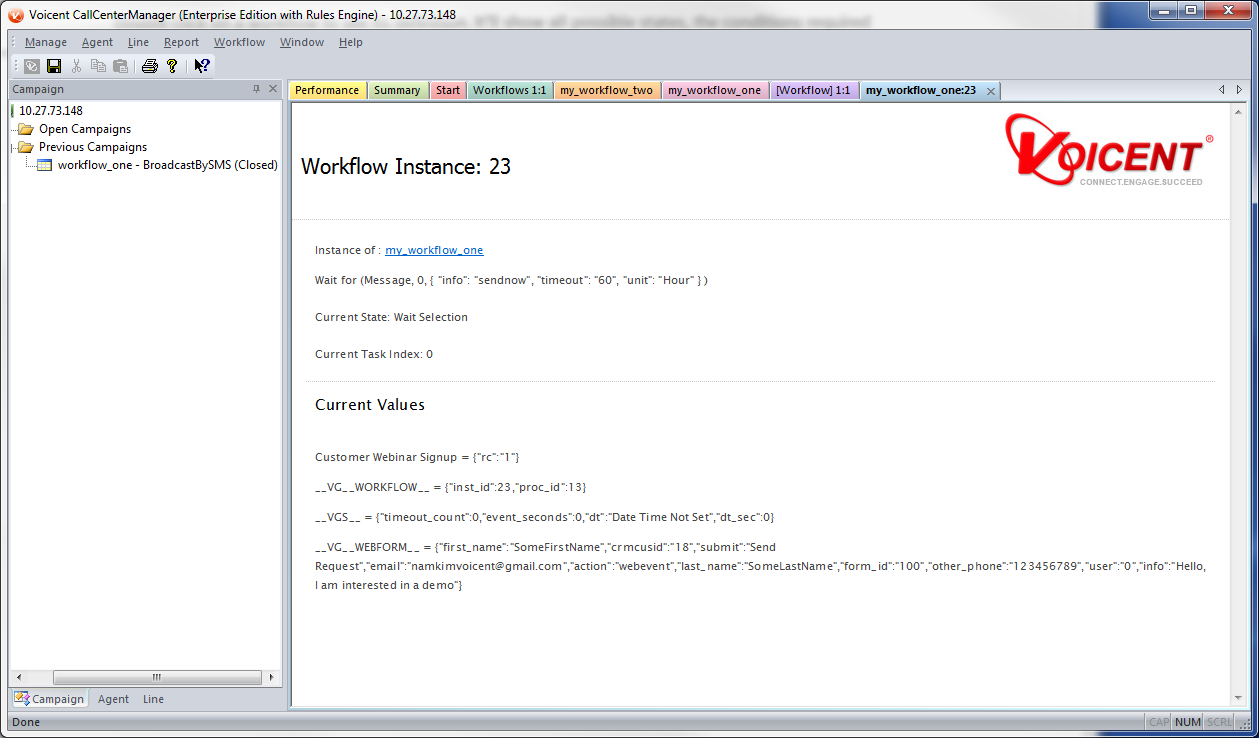Pin the Campaign panel with the pushpin
The image size is (1259, 738).
[x=257, y=89]
